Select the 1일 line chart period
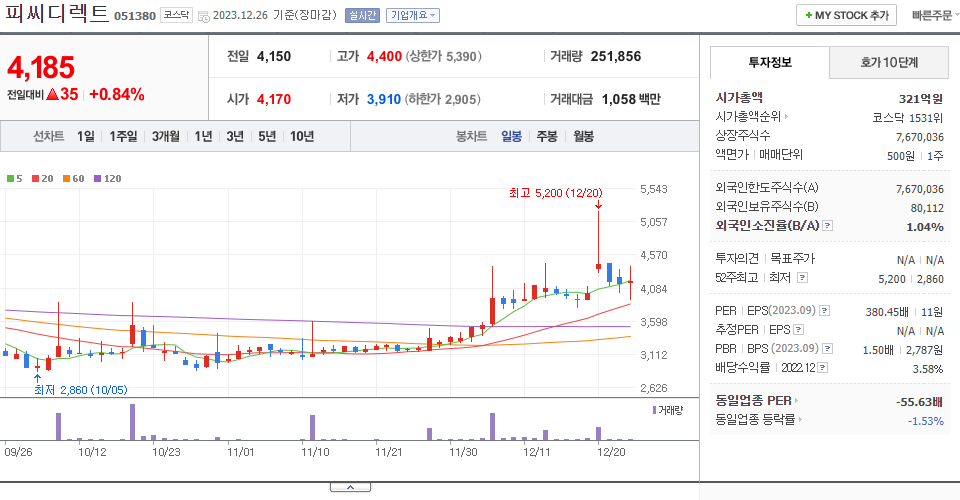 86,136
